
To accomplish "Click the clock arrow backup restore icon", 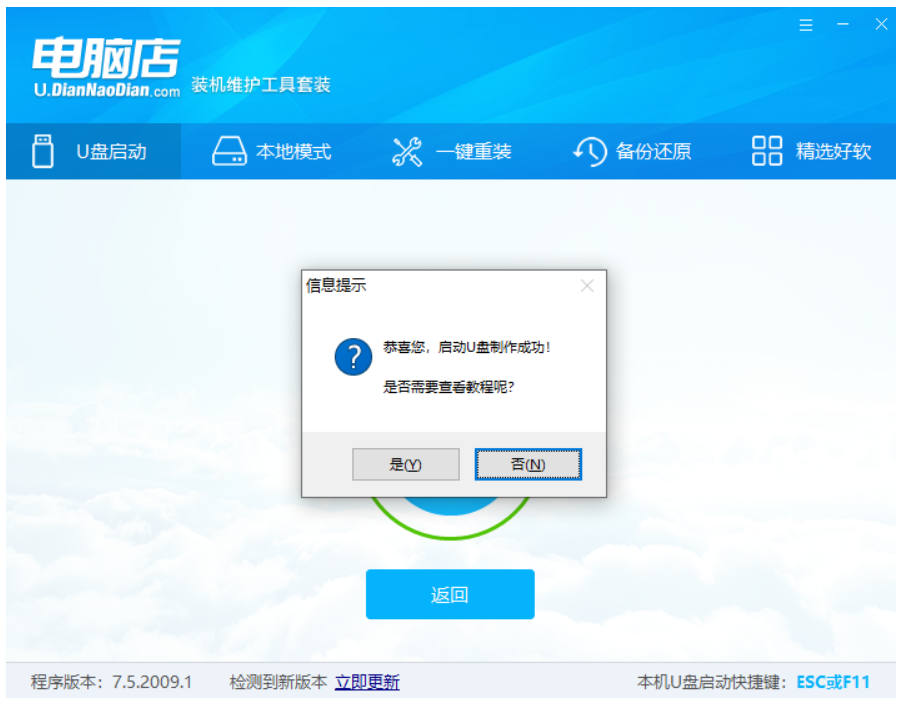I will click(590, 151).
